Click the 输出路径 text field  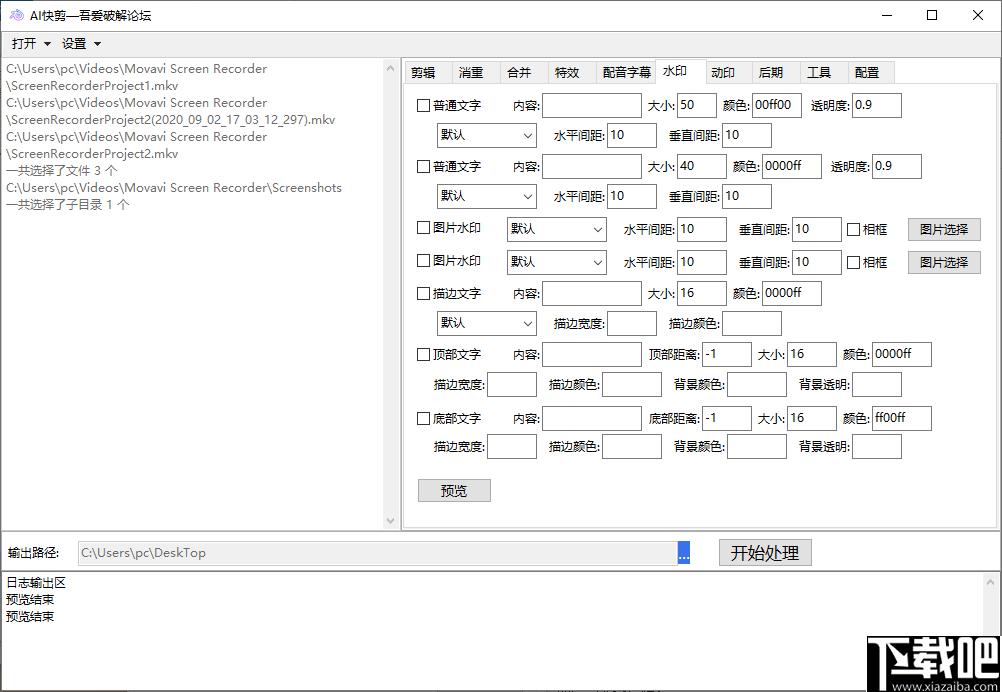coord(378,553)
